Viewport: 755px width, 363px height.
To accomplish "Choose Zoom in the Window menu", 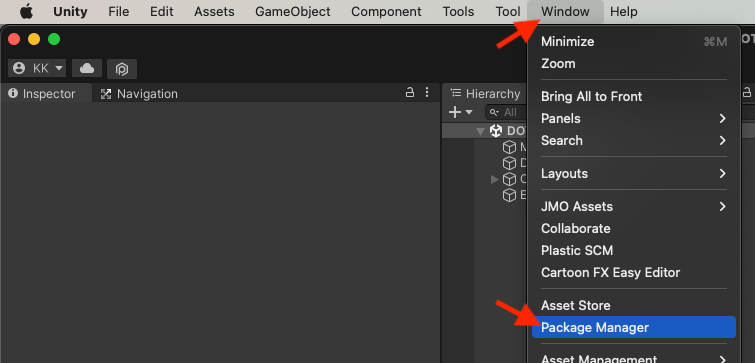I will (x=634, y=64).
